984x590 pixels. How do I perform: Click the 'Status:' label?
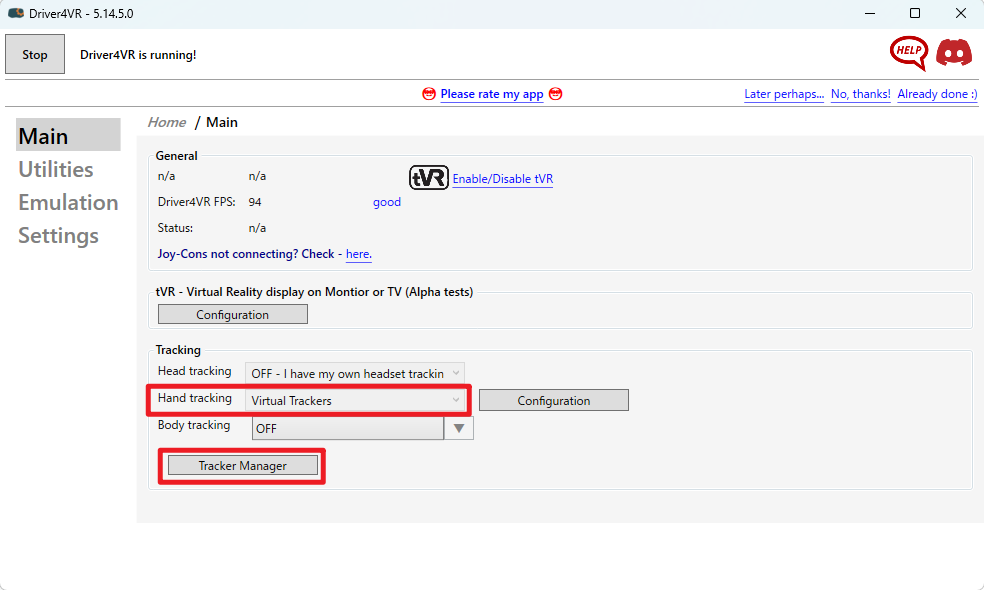tap(175, 228)
